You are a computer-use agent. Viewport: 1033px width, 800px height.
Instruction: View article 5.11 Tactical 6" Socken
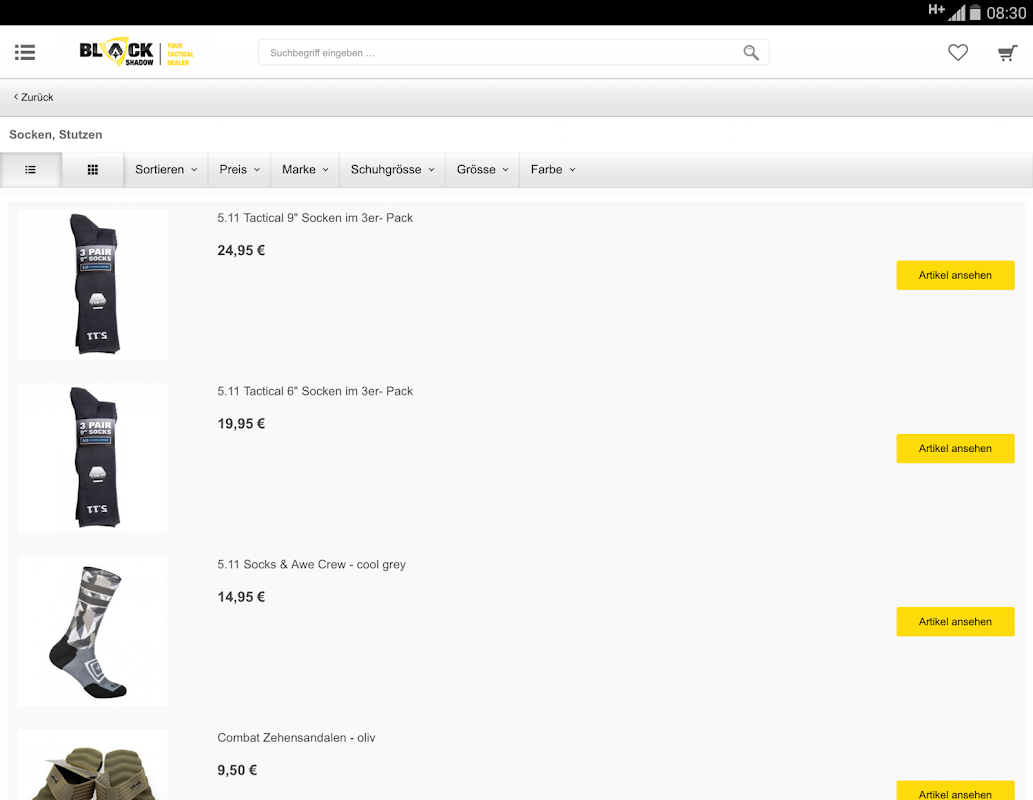click(x=955, y=449)
